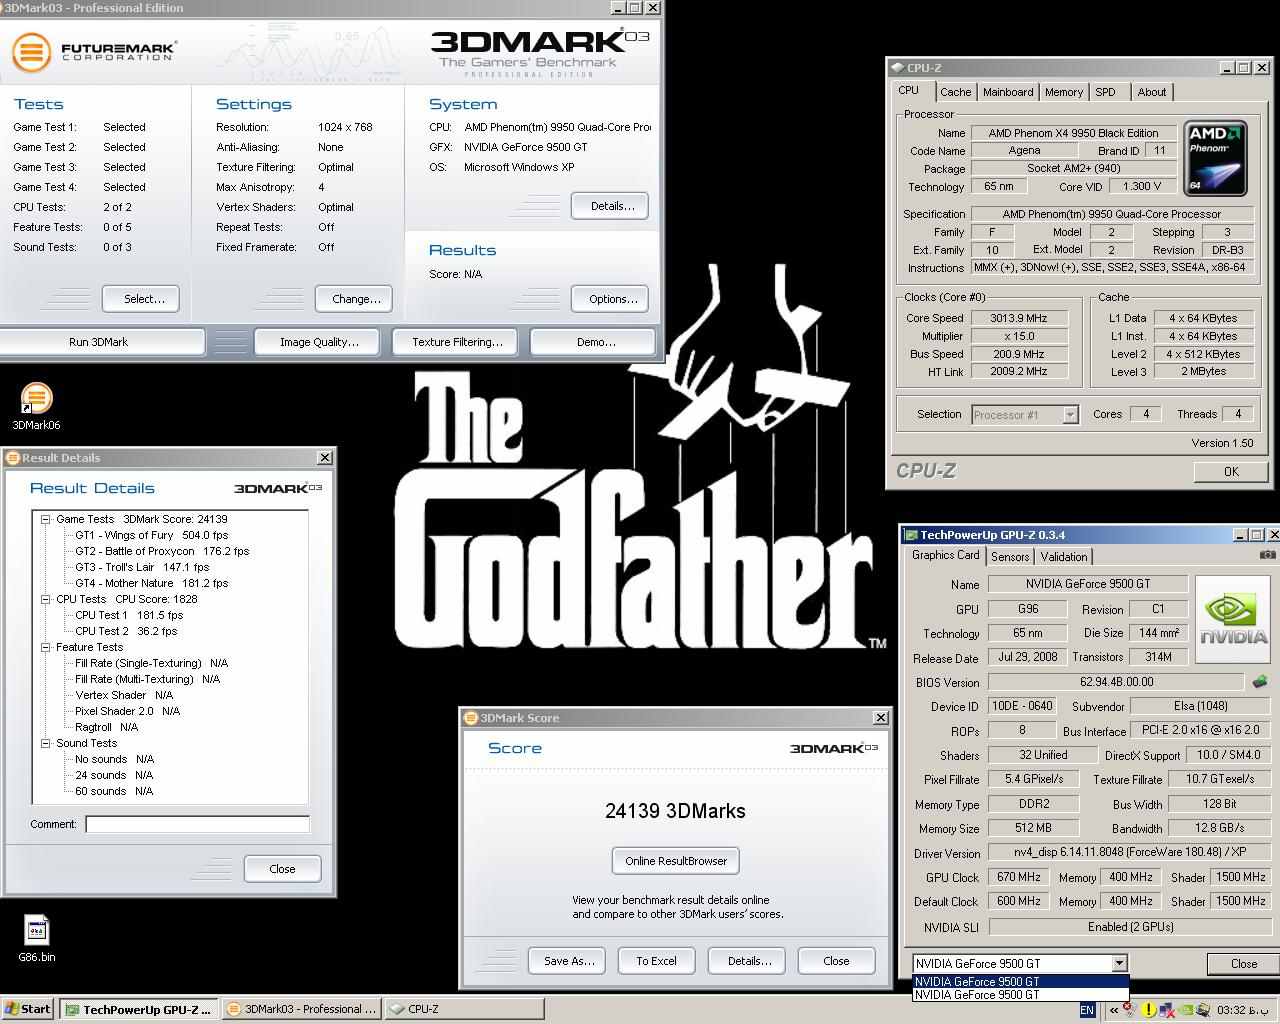This screenshot has width=1280, height=1024.
Task: Click the Result Details window title icon
Action: (x=13, y=458)
